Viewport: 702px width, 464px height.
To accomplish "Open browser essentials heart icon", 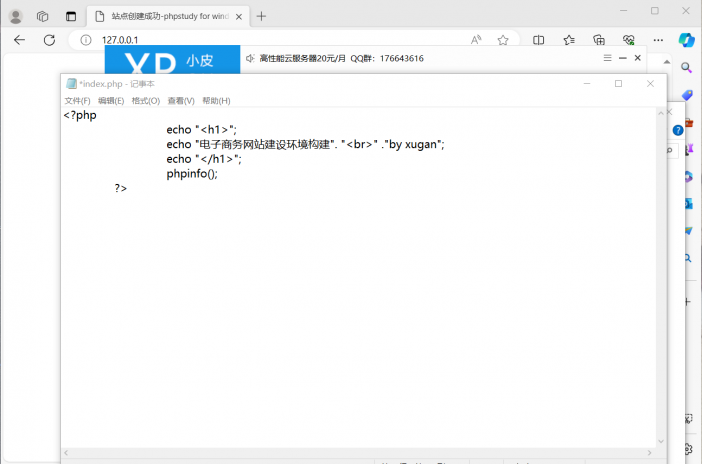I will pyautogui.click(x=629, y=40).
